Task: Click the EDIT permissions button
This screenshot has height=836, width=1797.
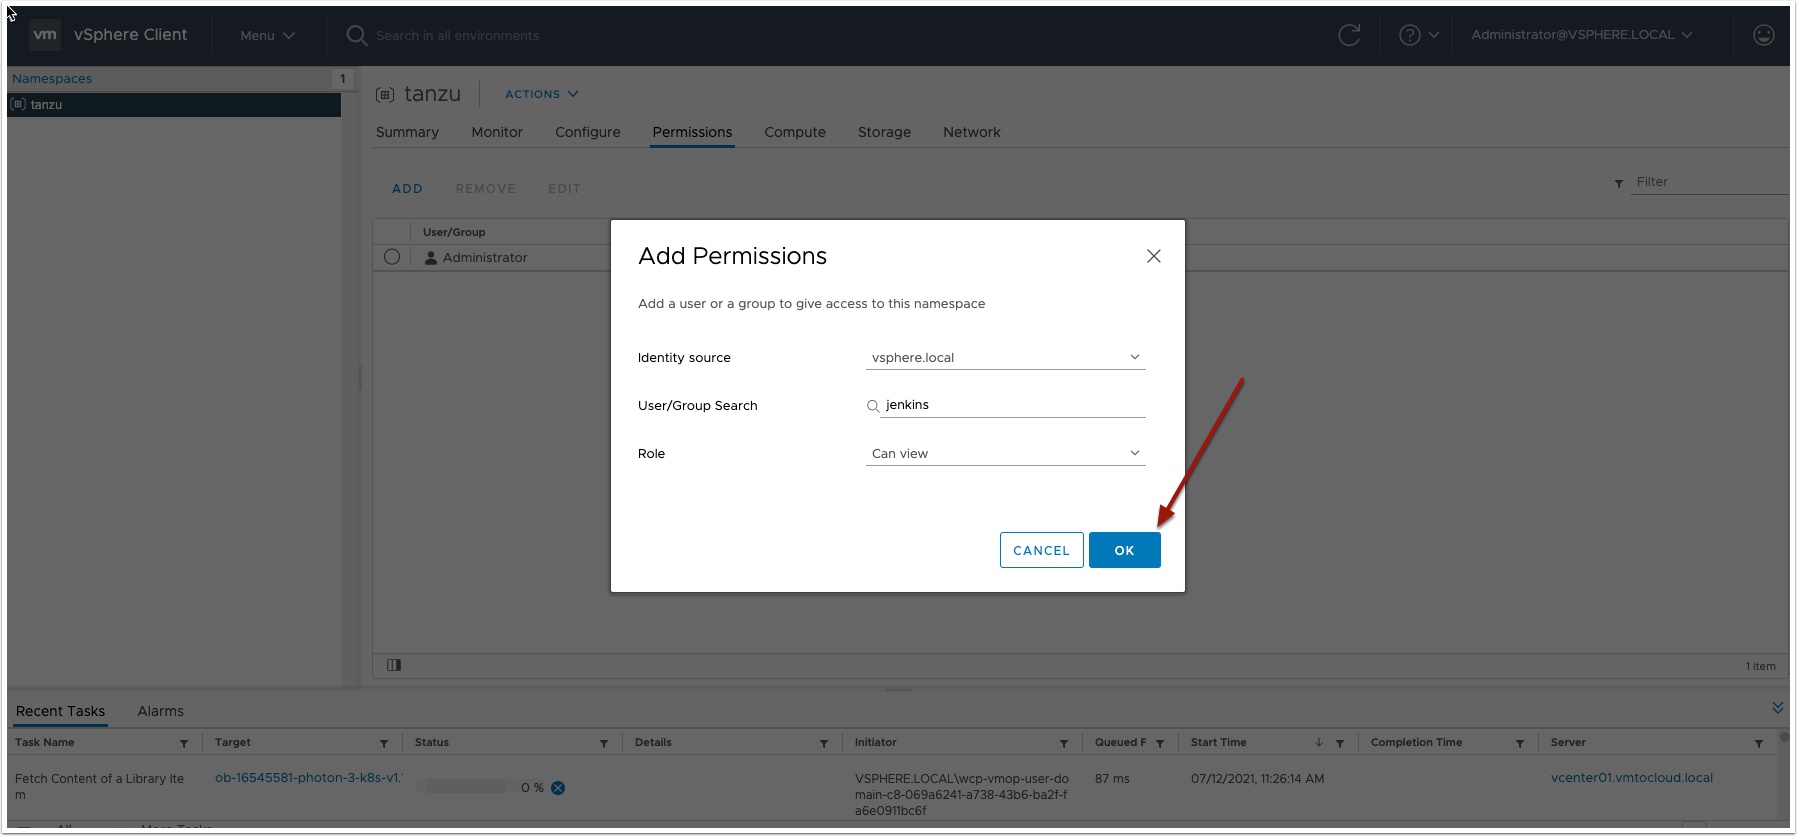Action: [564, 189]
